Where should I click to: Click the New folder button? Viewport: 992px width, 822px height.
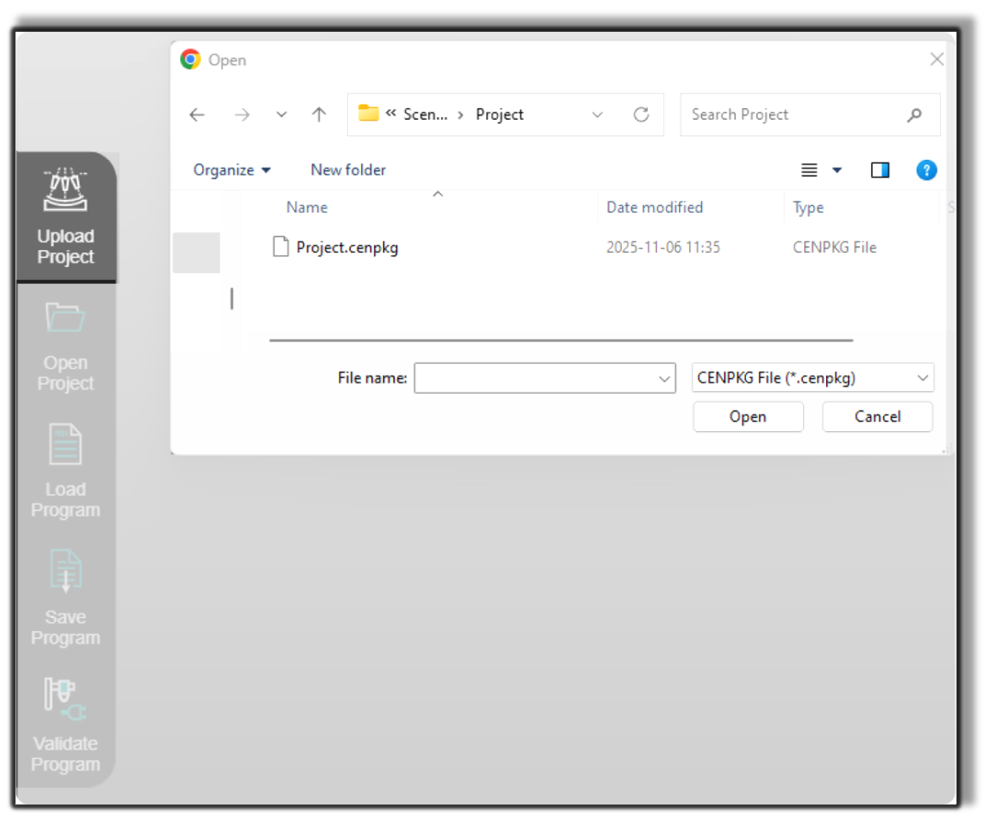coord(348,170)
